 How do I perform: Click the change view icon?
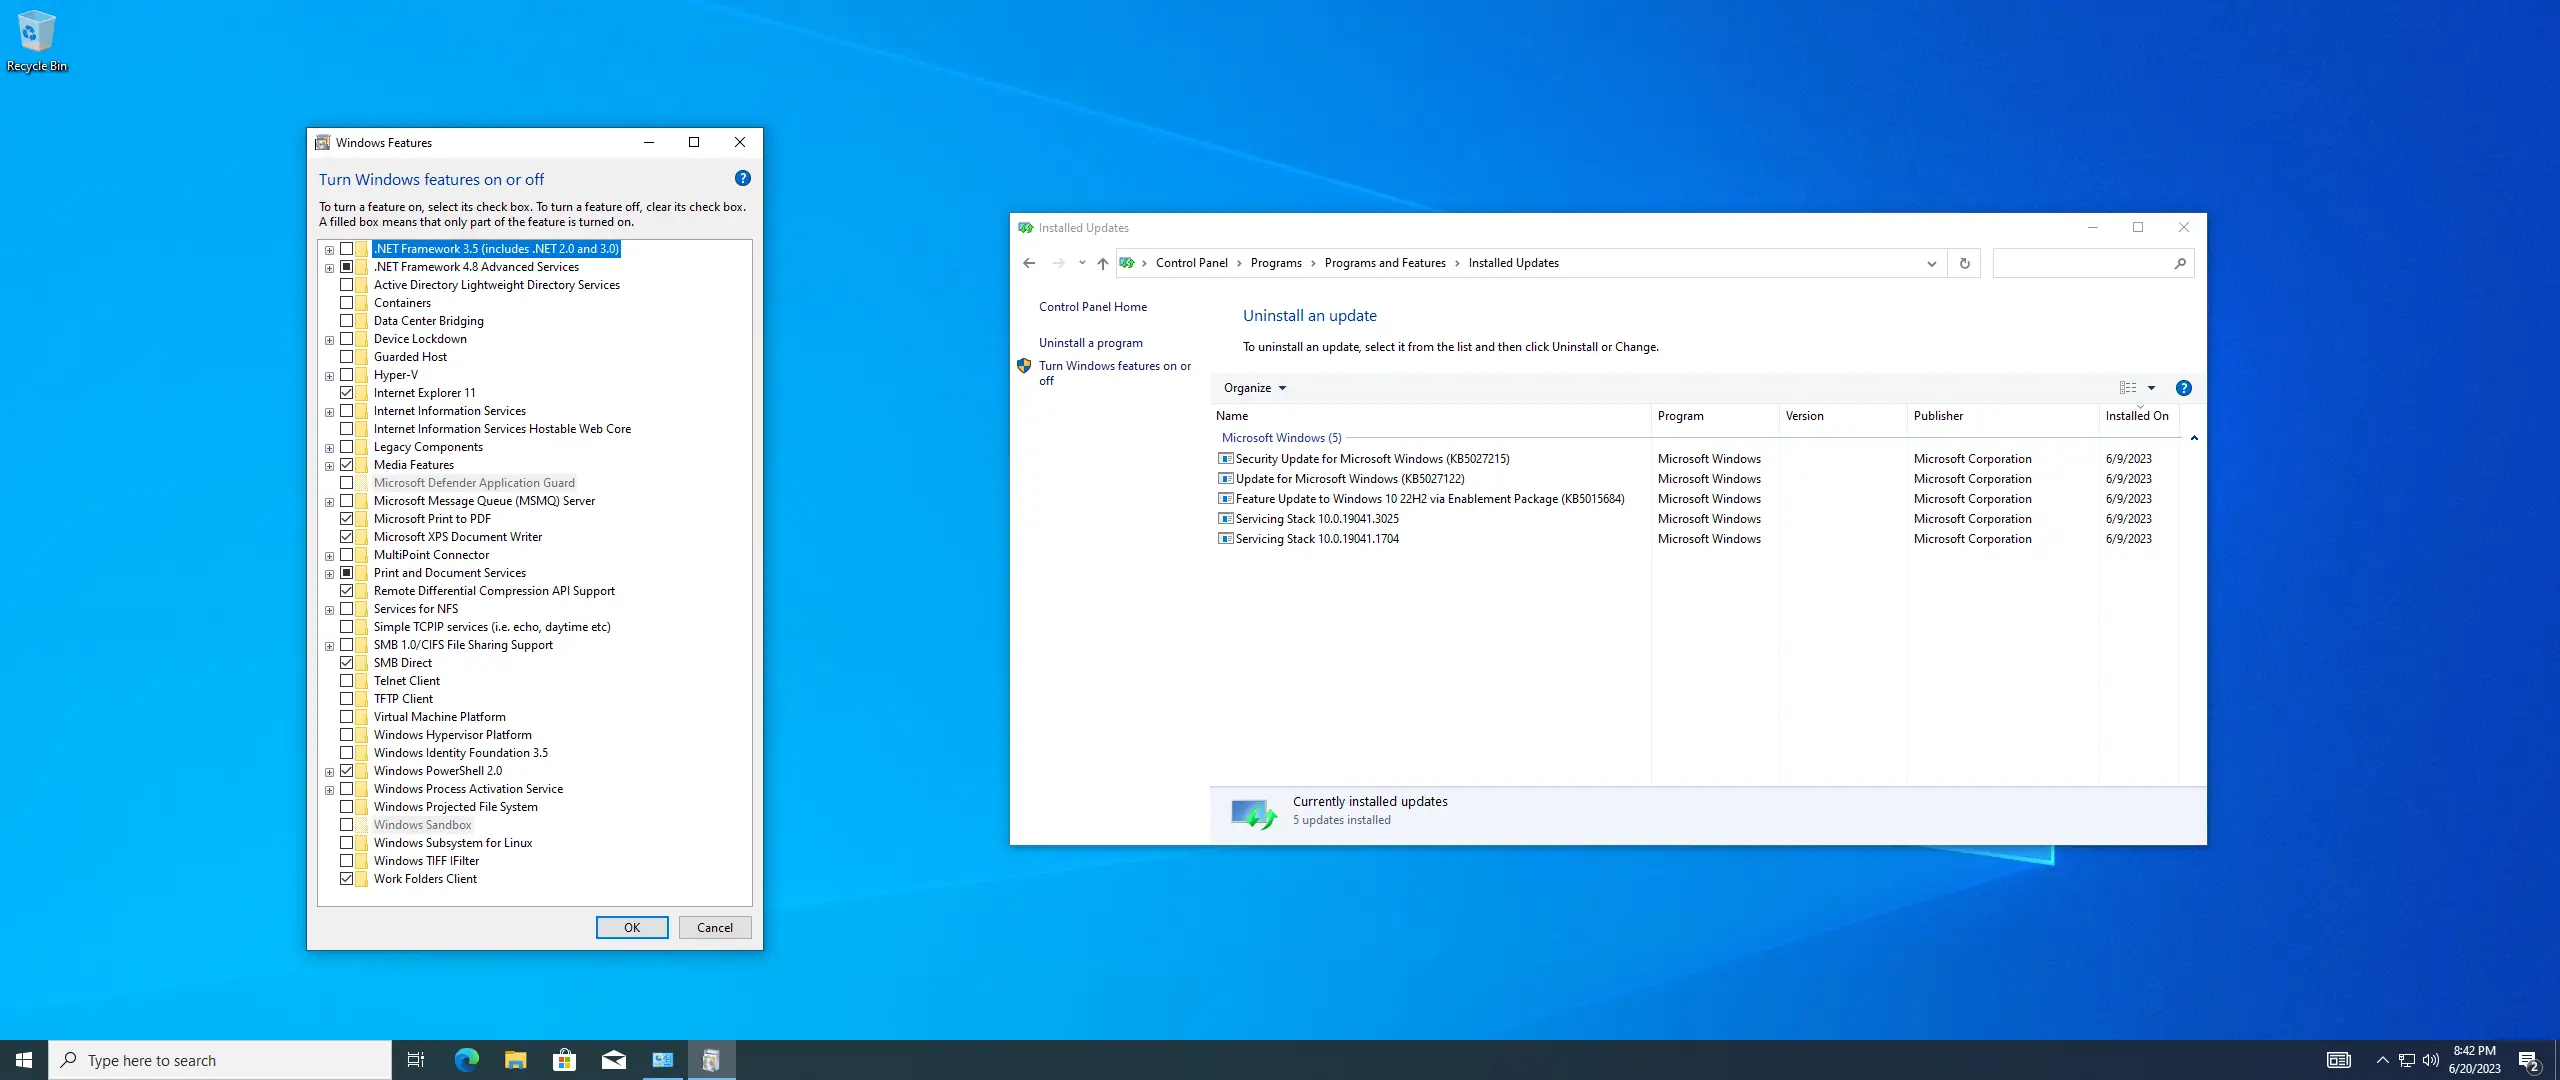point(2127,388)
